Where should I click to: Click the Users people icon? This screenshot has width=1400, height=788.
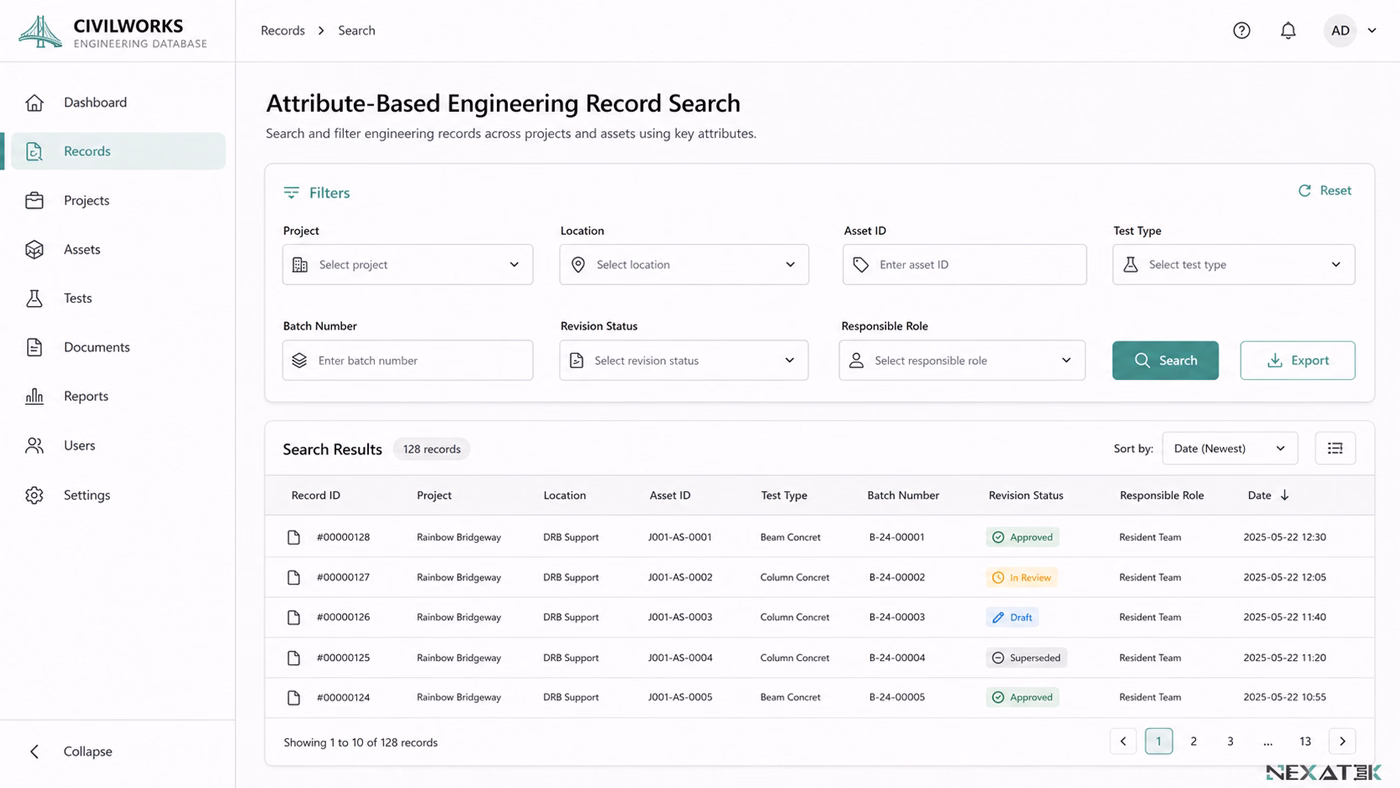coord(34,445)
